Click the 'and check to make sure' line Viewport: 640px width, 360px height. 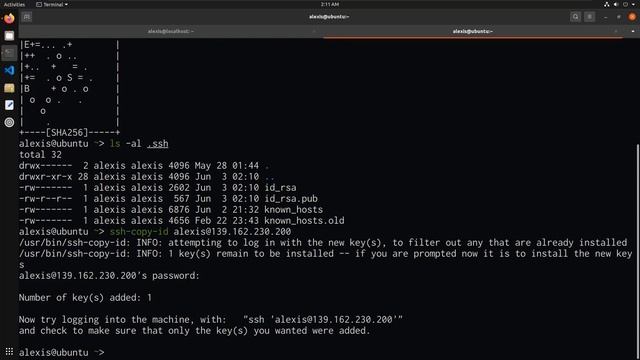point(194,331)
